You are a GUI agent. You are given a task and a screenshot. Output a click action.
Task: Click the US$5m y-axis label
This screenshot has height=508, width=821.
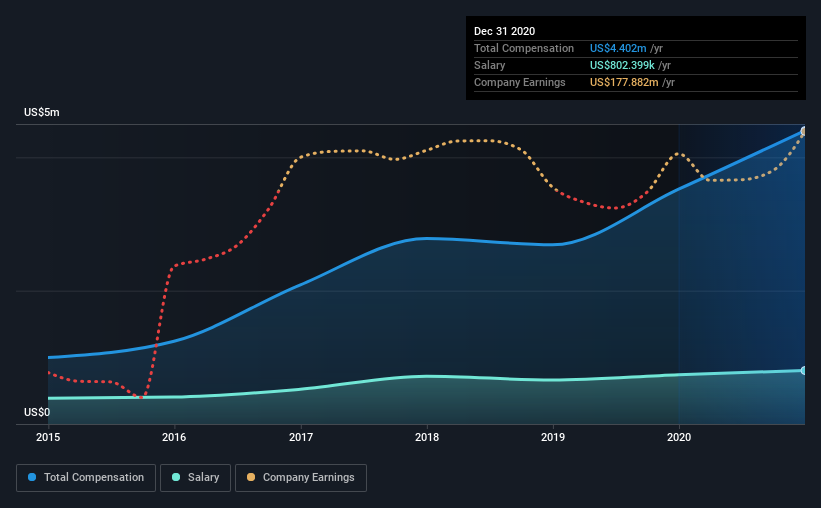tap(42, 113)
